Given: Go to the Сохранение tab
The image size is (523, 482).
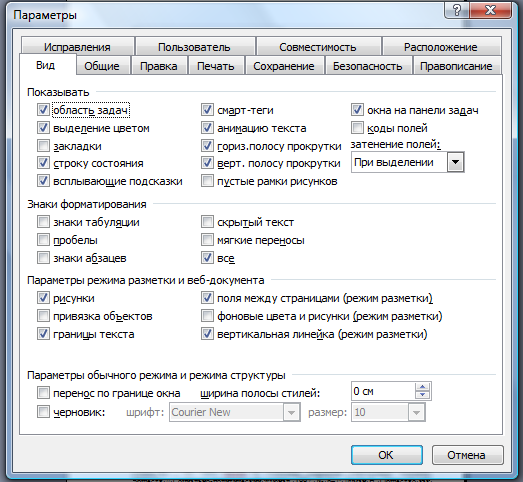Looking at the screenshot, I should pyautogui.click(x=284, y=66).
